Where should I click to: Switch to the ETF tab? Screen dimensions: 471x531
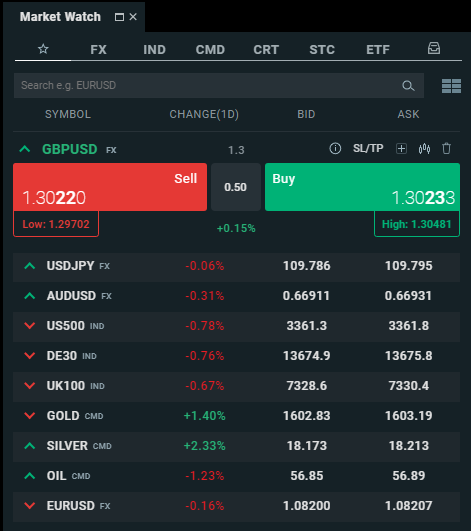coord(378,50)
